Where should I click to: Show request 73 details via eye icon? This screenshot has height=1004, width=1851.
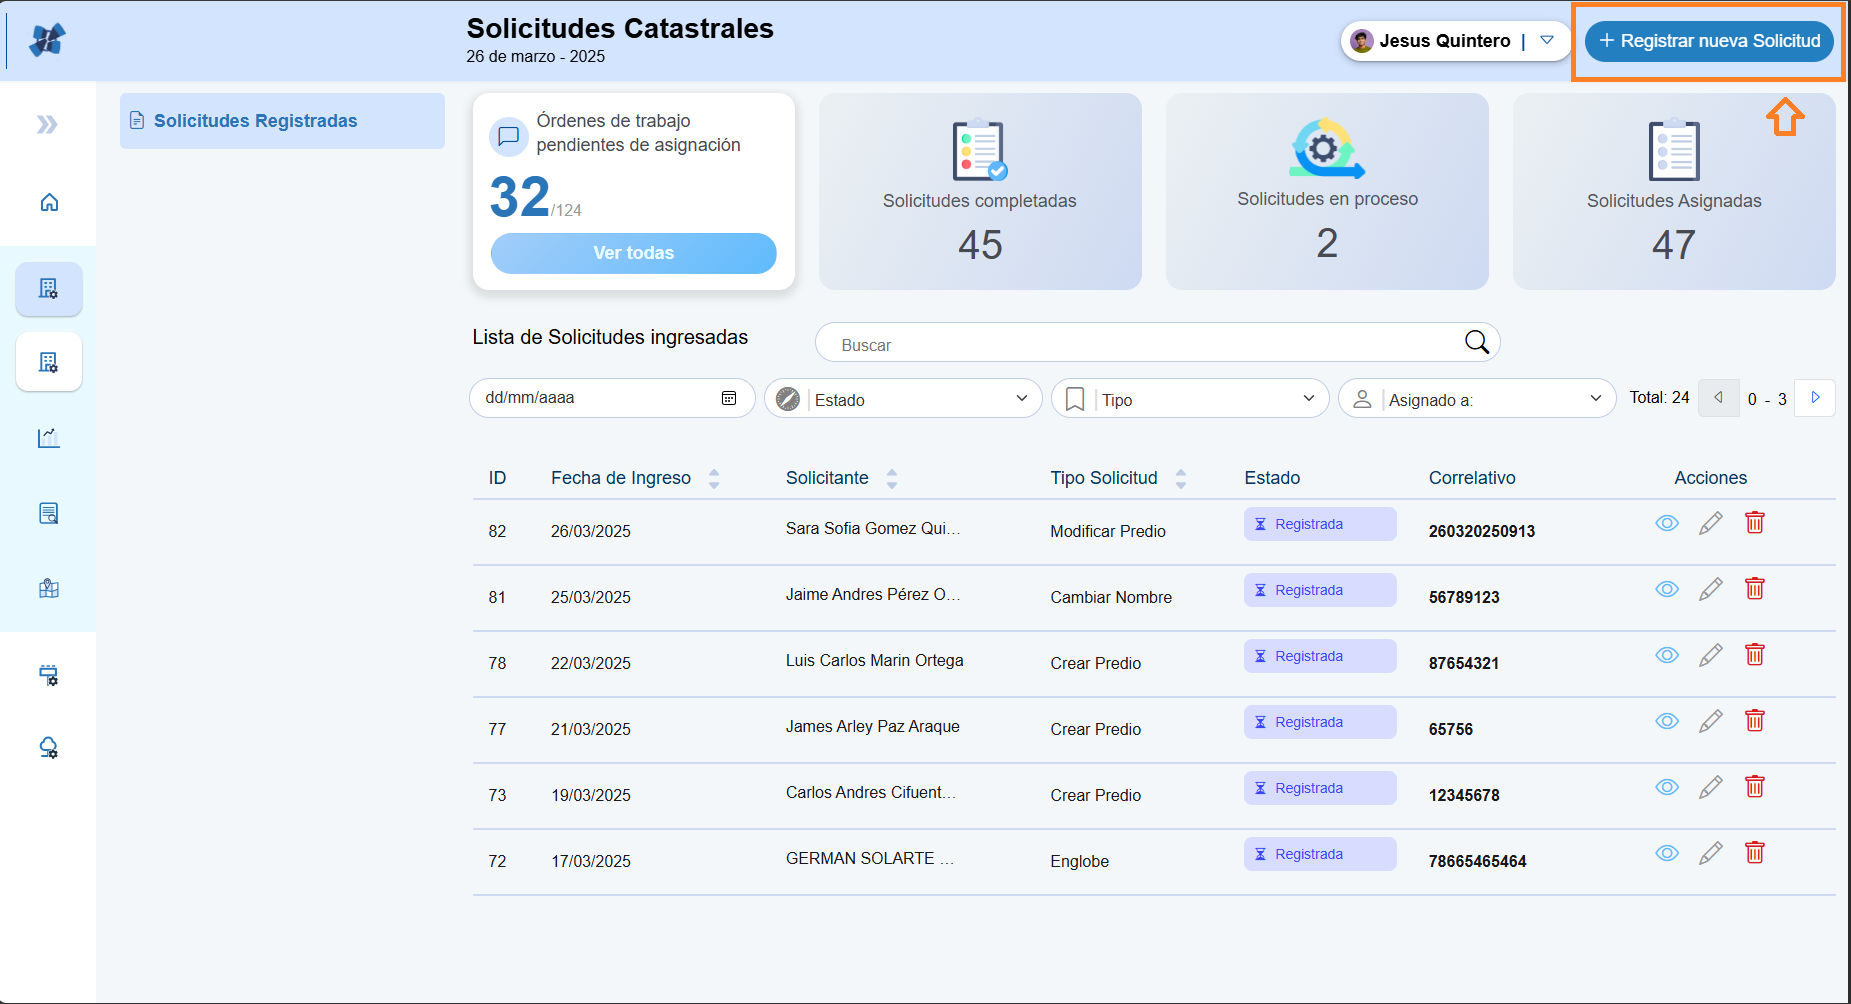point(1666,787)
